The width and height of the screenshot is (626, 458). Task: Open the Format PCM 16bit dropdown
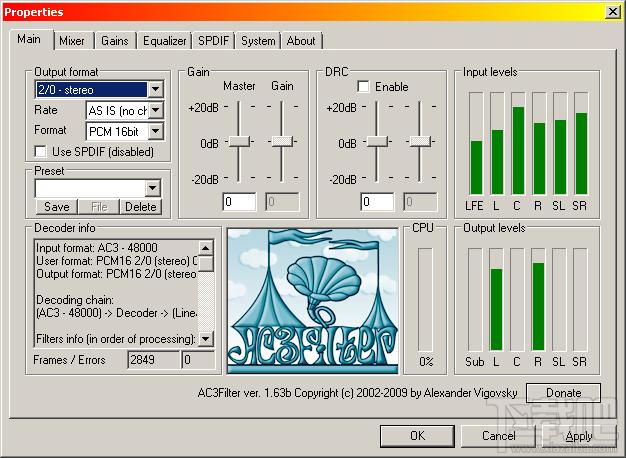coord(156,131)
